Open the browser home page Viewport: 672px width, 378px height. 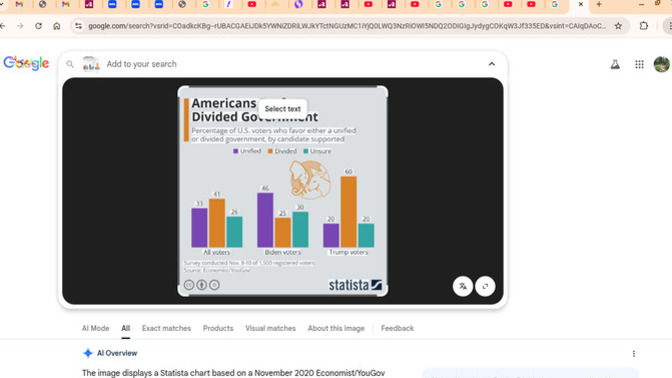click(x=57, y=26)
